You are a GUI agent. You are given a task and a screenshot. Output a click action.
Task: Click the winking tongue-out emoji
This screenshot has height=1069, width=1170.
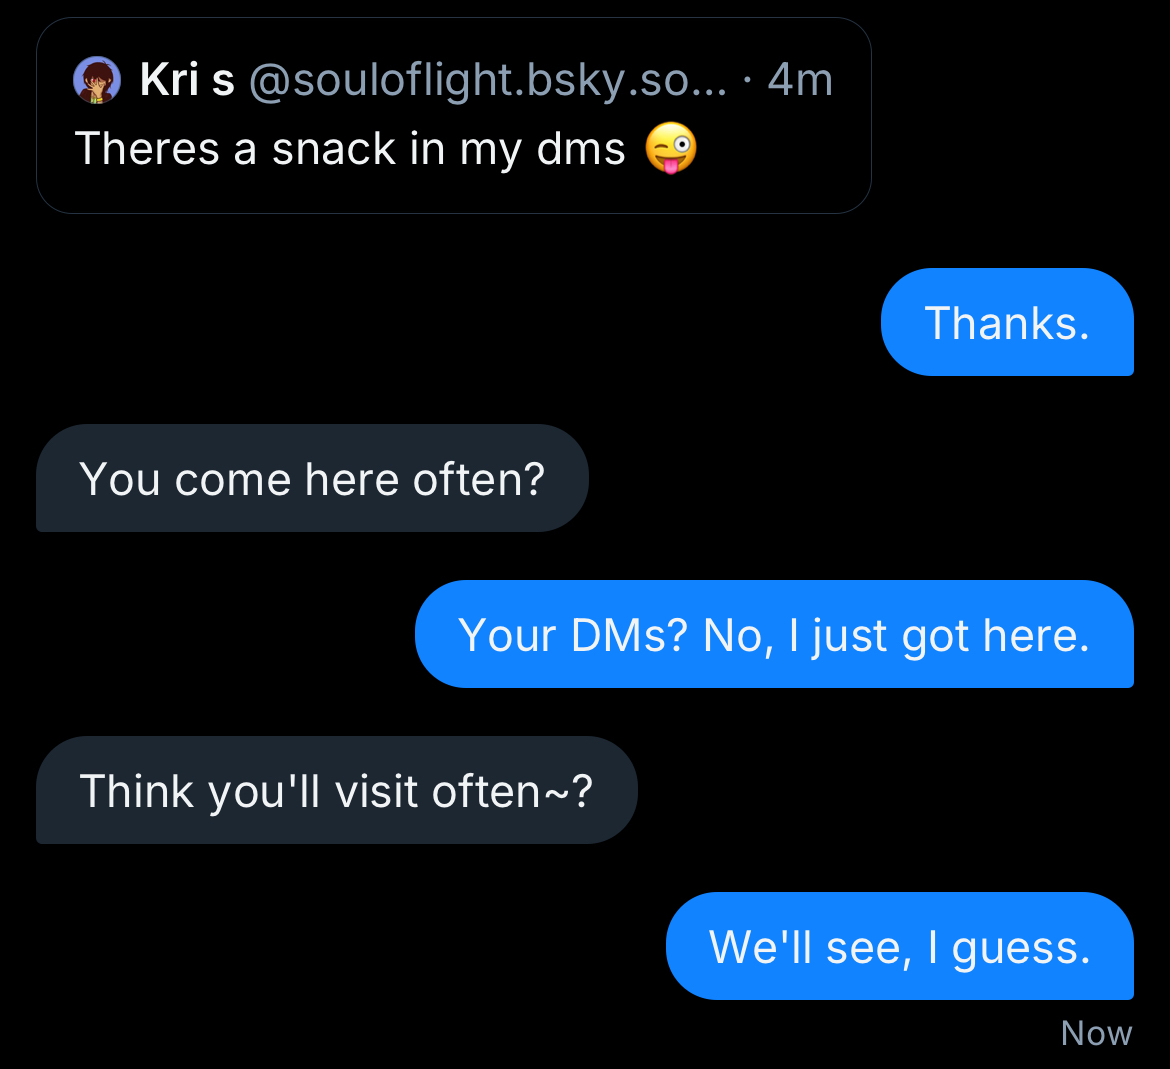(670, 149)
